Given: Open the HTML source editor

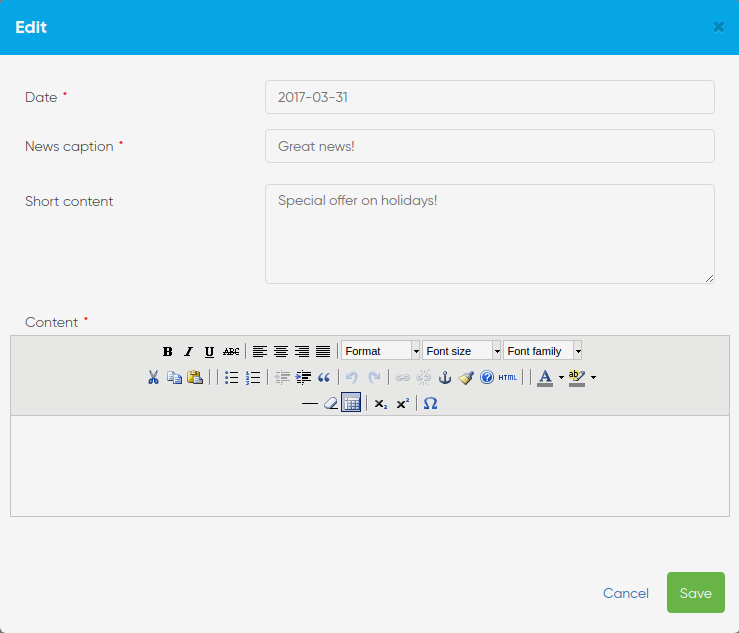Looking at the screenshot, I should (508, 377).
